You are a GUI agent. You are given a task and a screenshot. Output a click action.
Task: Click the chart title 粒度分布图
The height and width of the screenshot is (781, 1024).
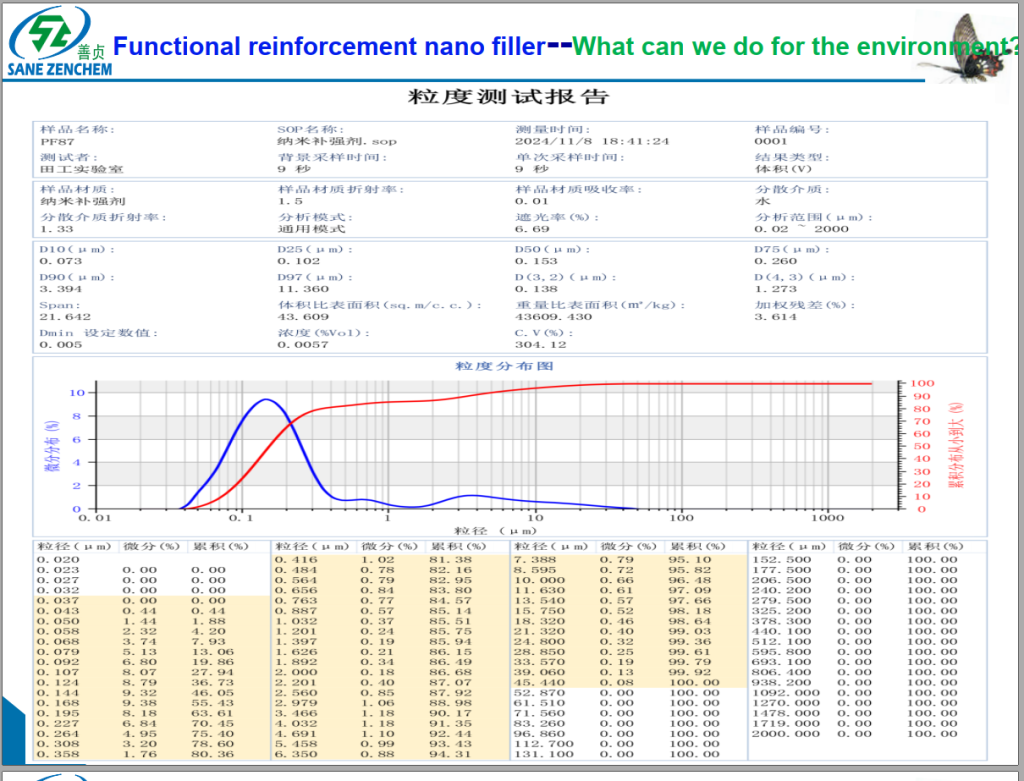pos(511,367)
